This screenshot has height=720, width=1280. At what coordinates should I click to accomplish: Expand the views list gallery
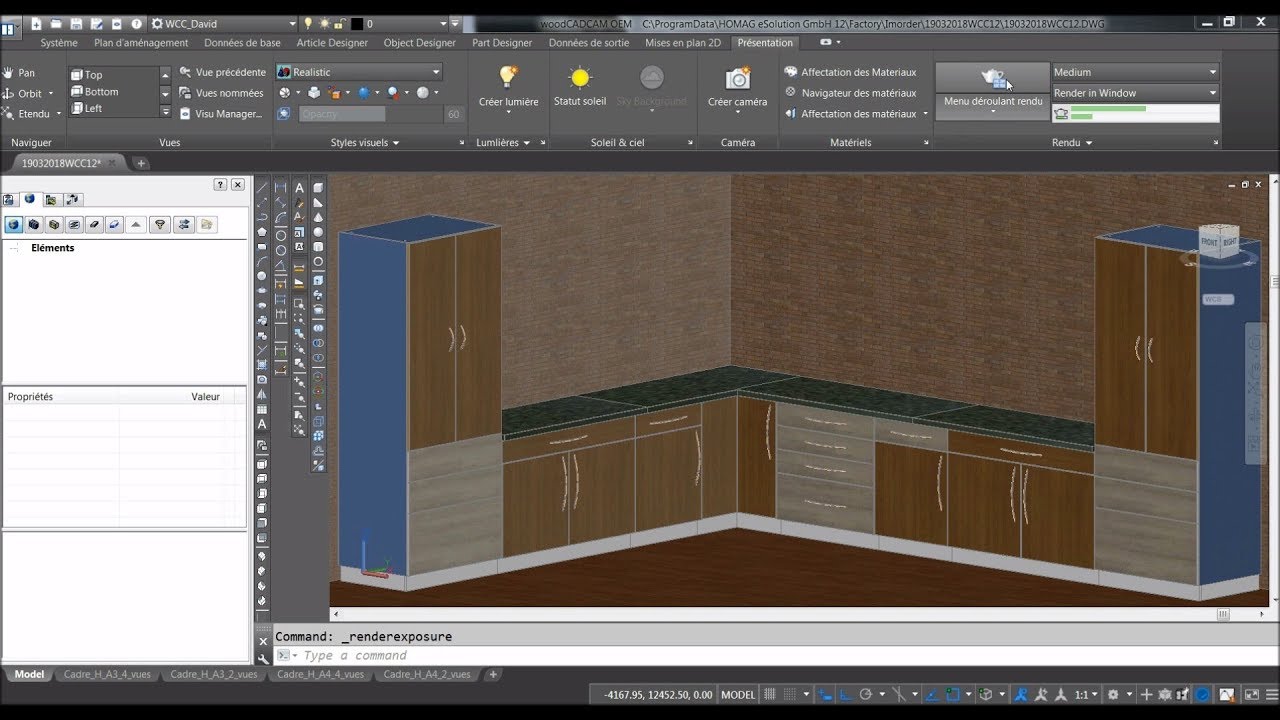click(165, 110)
